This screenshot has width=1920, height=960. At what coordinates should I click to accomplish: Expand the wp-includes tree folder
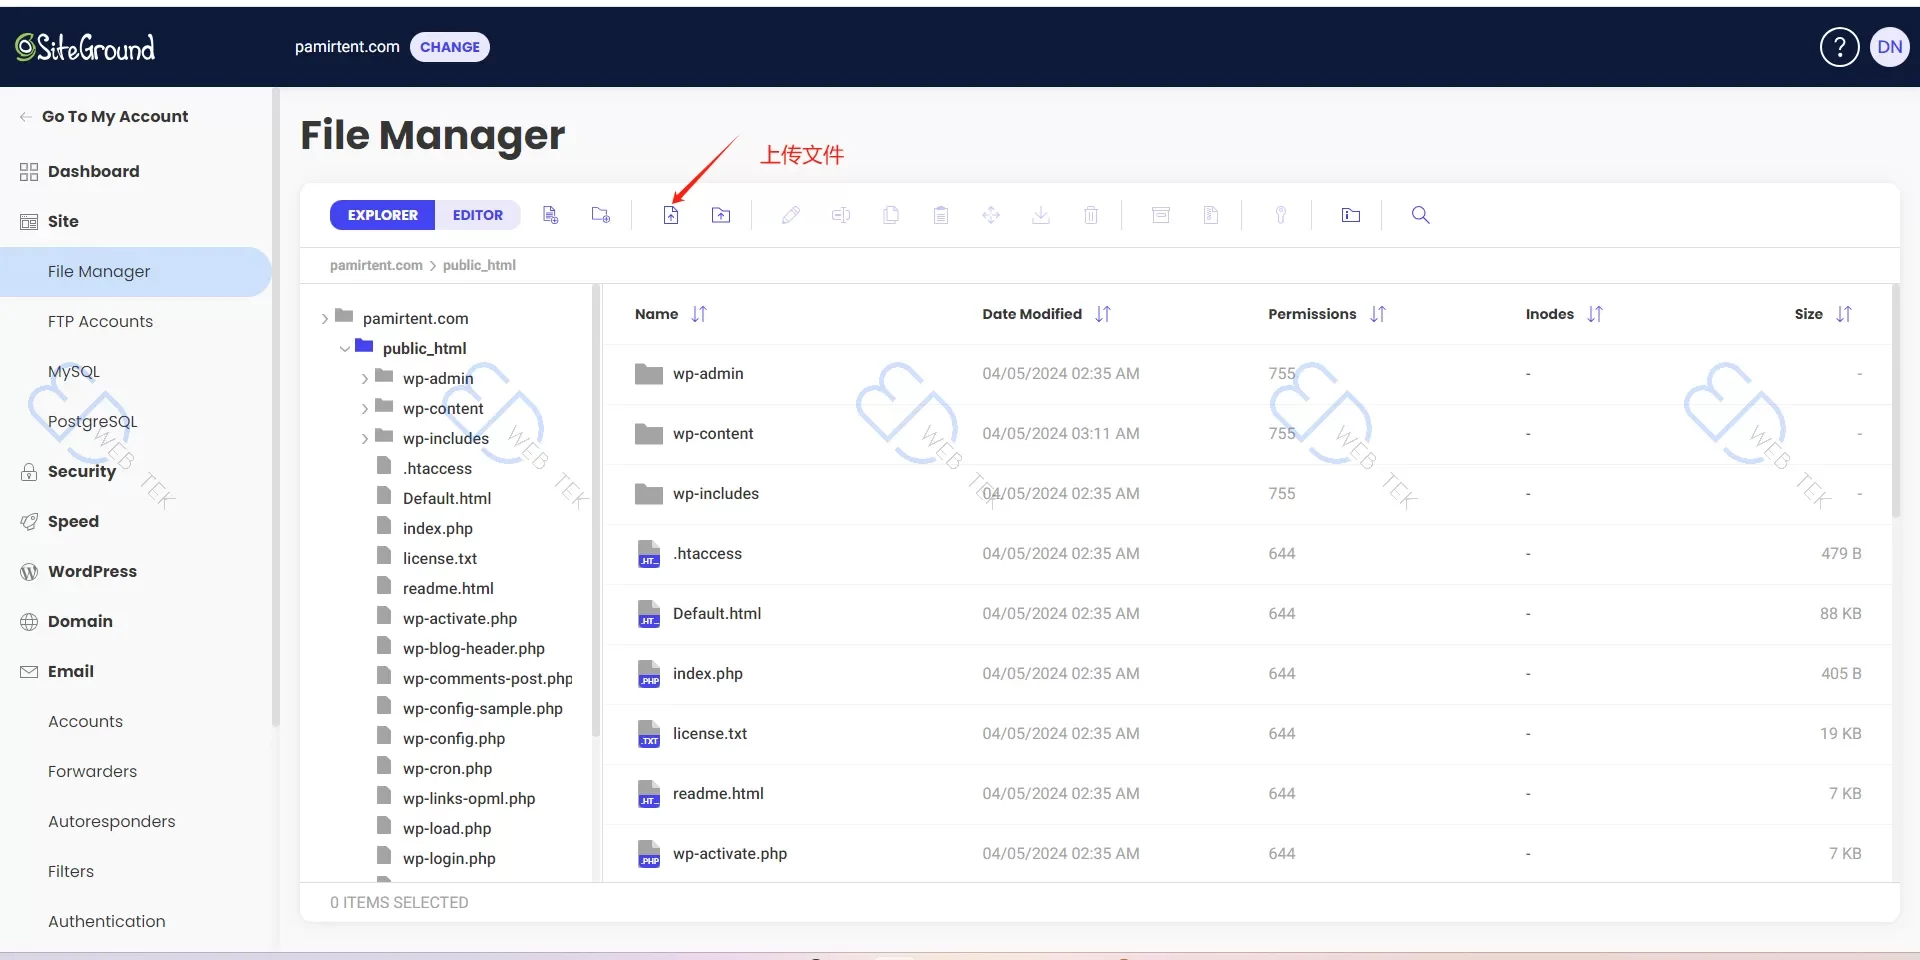[x=364, y=439]
